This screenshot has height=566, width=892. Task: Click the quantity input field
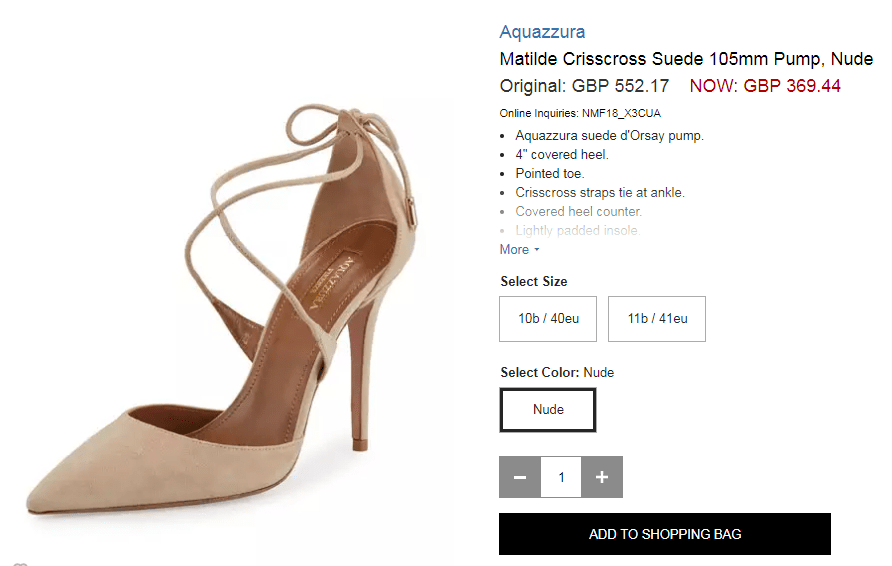pos(561,477)
